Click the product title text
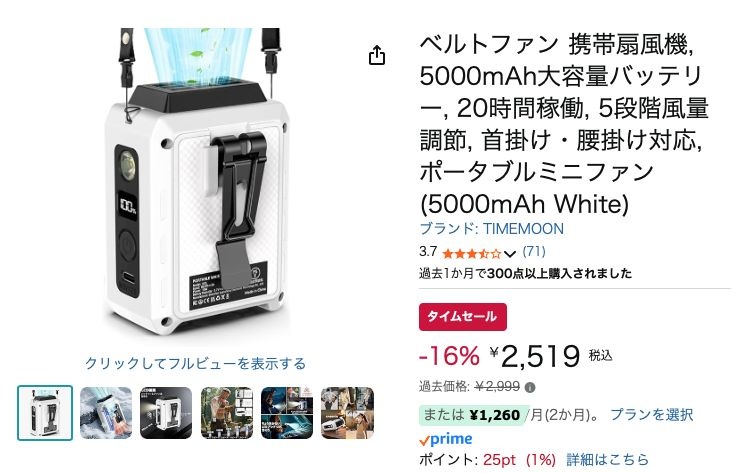This screenshot has width=732, height=473. coord(564,124)
